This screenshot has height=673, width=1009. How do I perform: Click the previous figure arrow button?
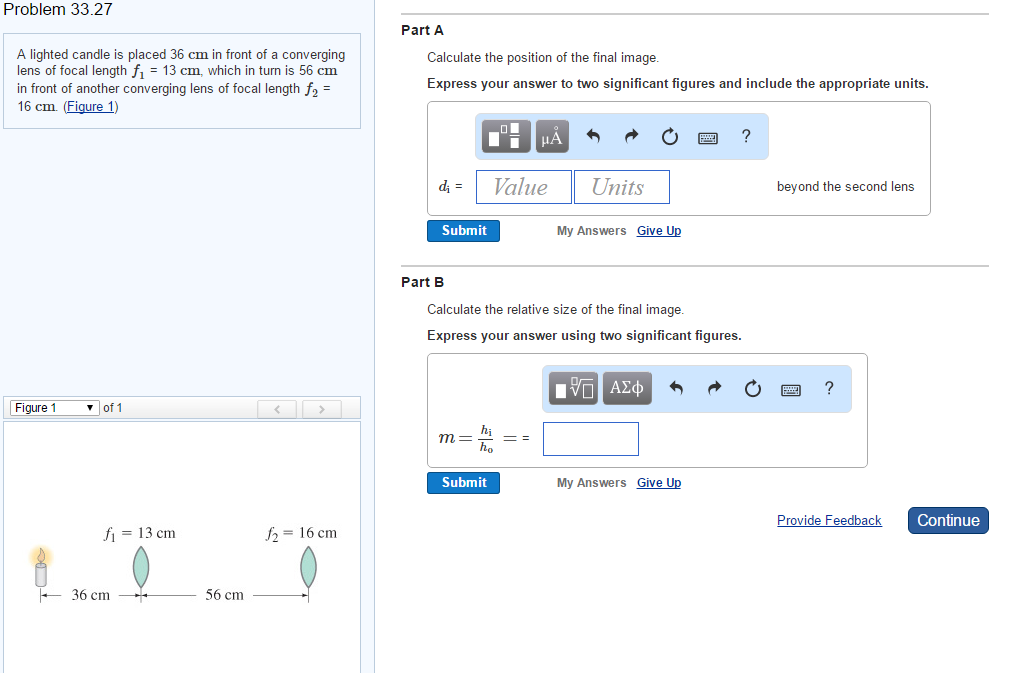278,409
